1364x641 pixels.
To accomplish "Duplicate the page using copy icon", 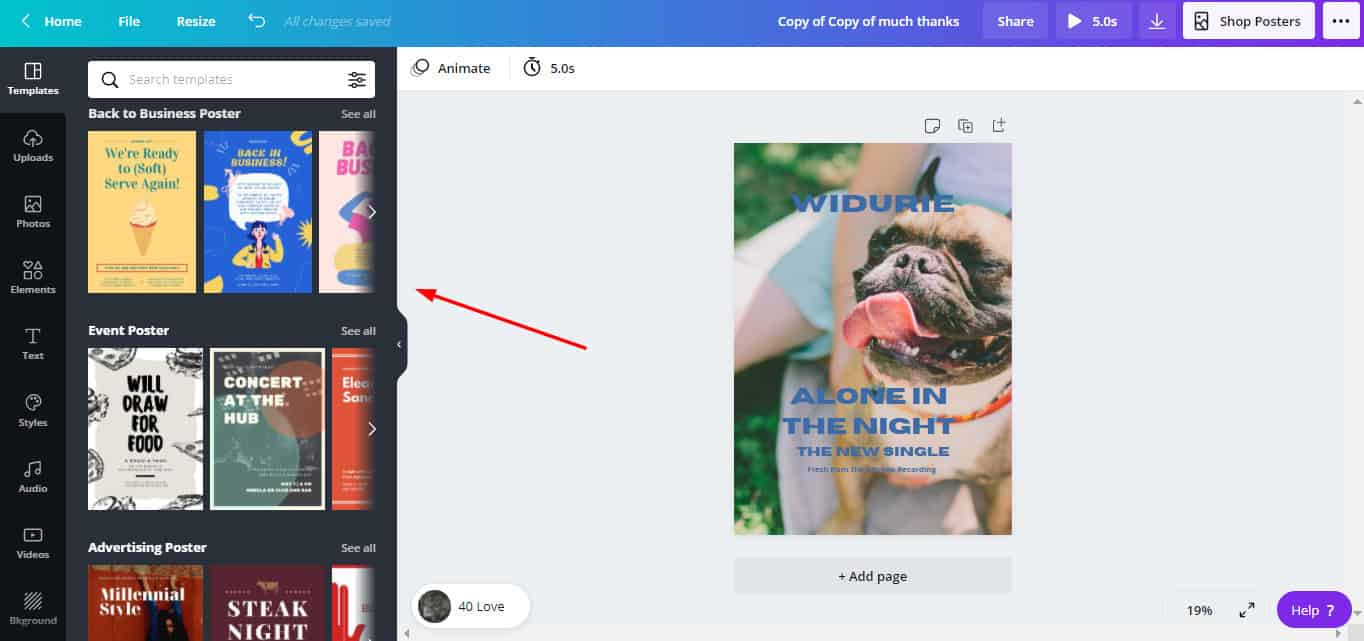I will pos(965,126).
